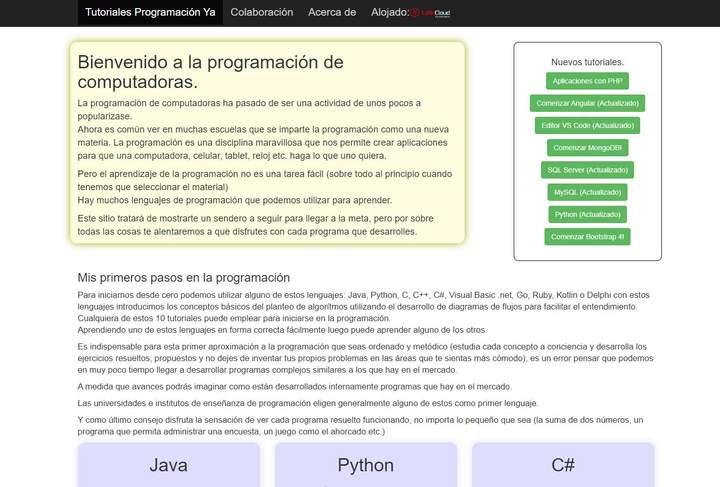The image size is (720, 487).
Task: Click the heading Bienvenido a la programación de computadoras
Action: pyautogui.click(x=210, y=72)
